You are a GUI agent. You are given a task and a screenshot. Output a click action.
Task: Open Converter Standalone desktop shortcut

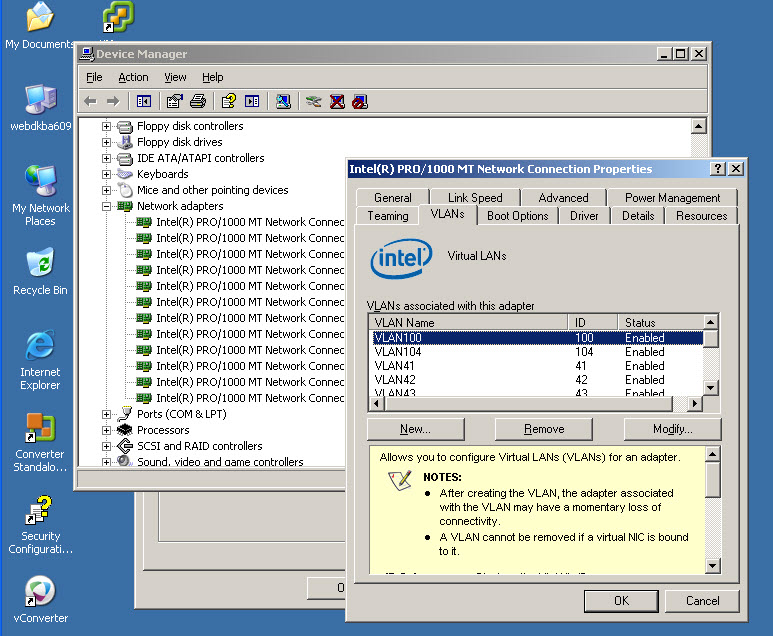pyautogui.click(x=40, y=443)
